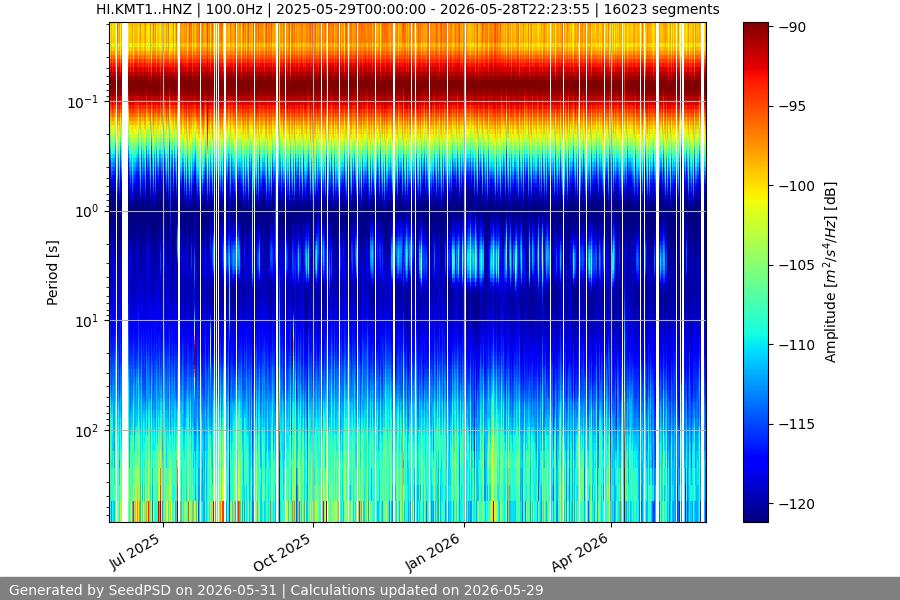Click the −110 colorbar tick label

[796, 345]
